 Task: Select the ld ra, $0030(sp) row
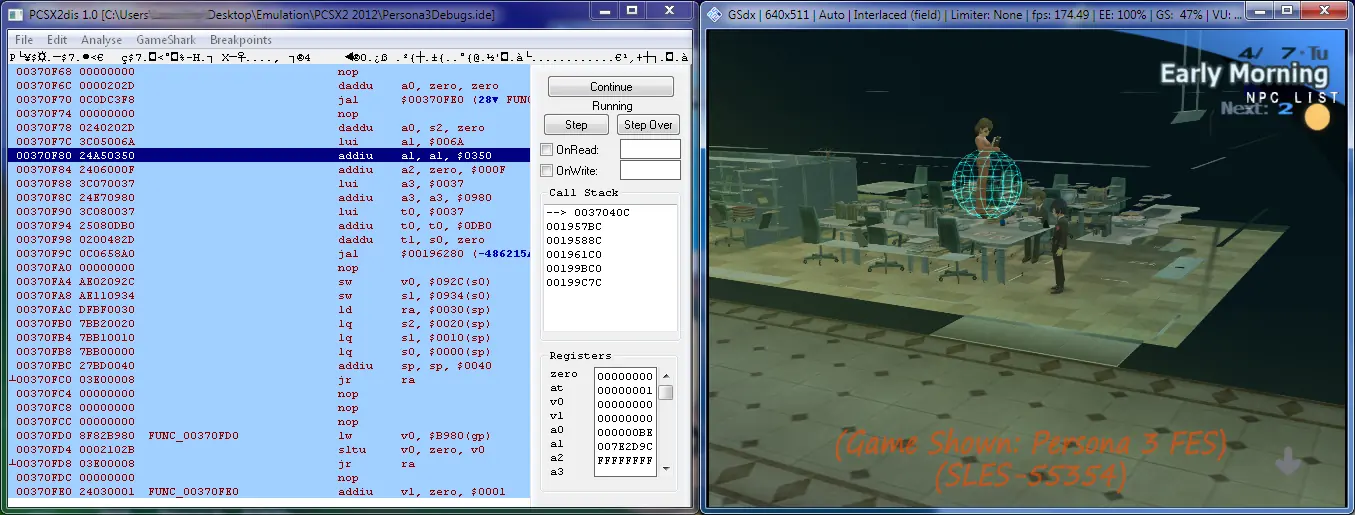(x=269, y=310)
